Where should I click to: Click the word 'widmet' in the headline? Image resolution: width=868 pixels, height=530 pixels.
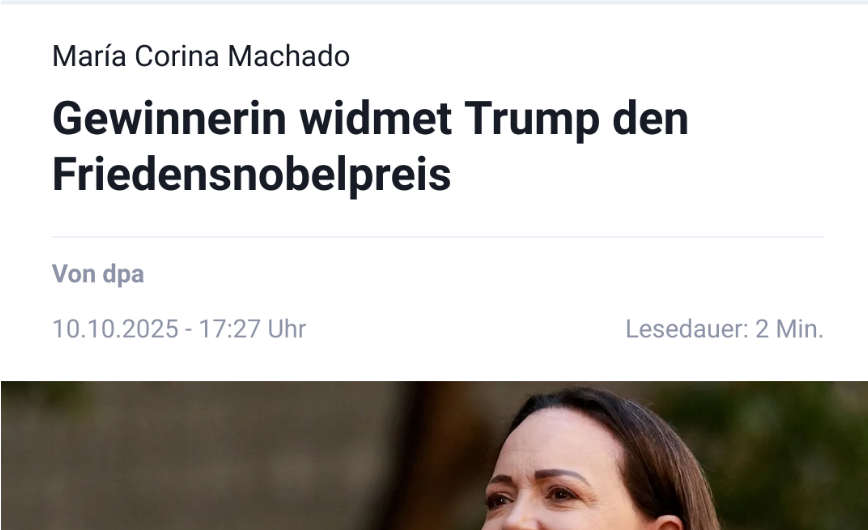click(x=375, y=119)
